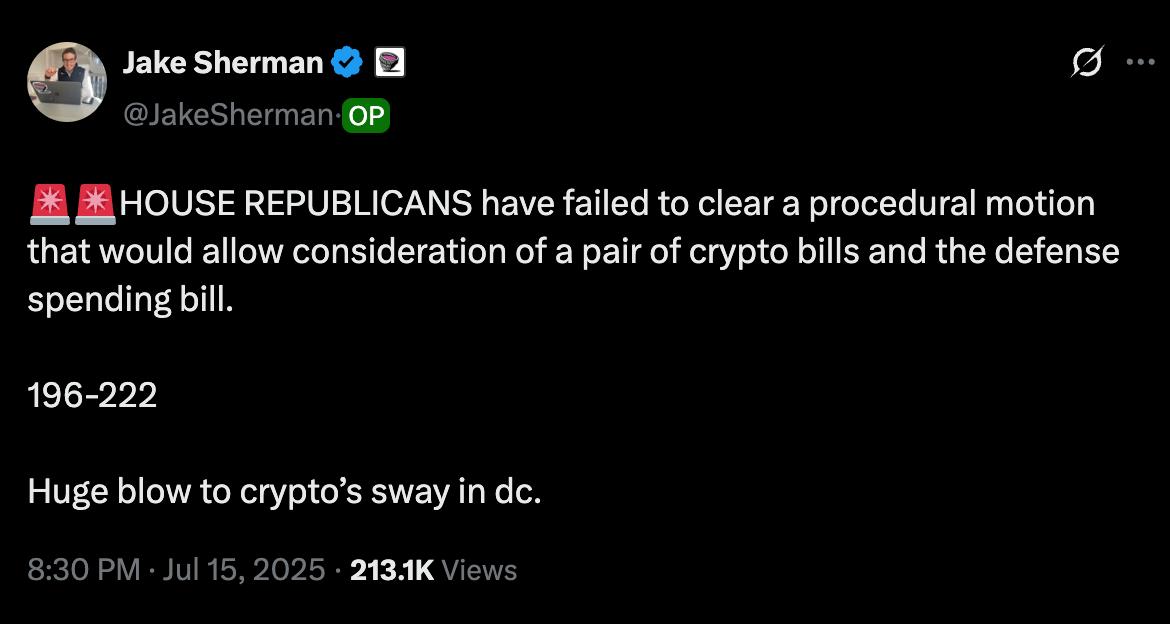Click the word Views in footer
This screenshot has width=1170, height=624.
(480, 570)
